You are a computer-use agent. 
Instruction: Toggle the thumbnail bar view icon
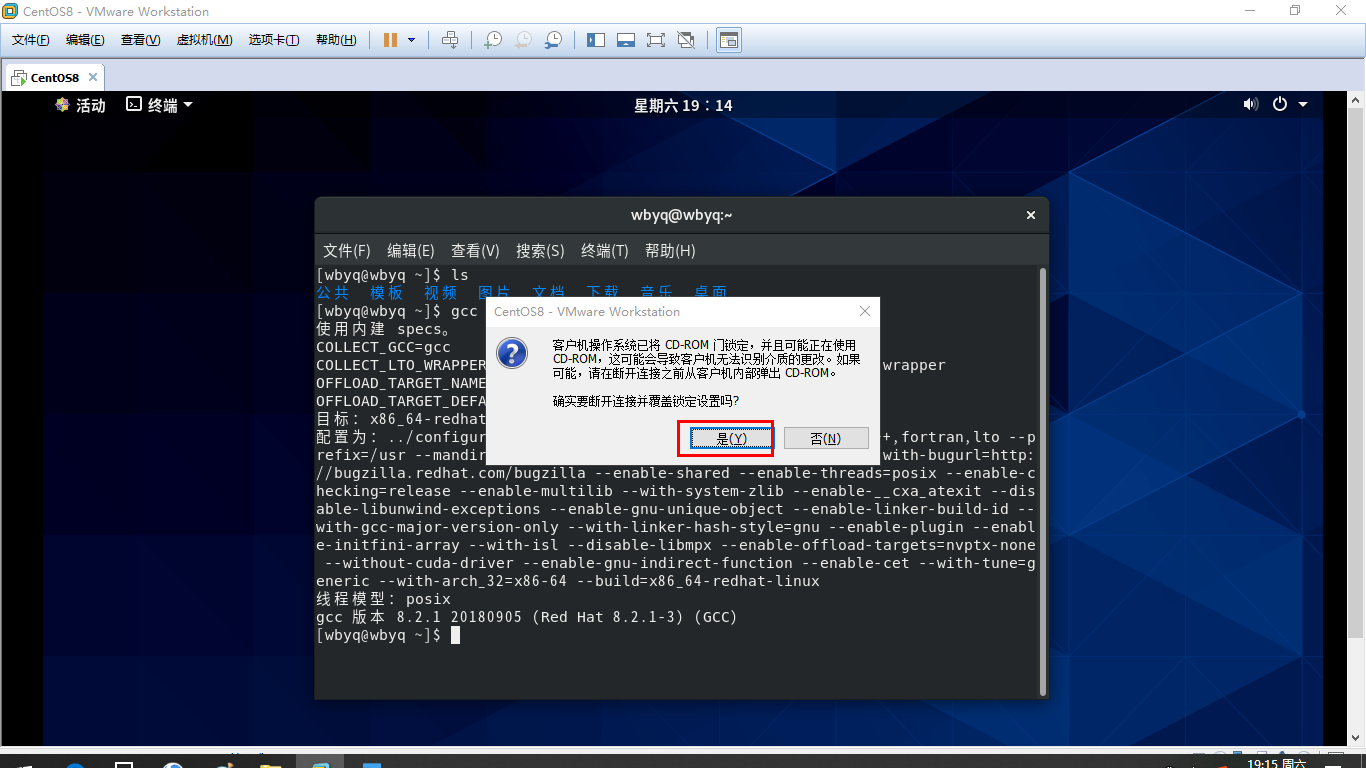pyautogui.click(x=626, y=40)
